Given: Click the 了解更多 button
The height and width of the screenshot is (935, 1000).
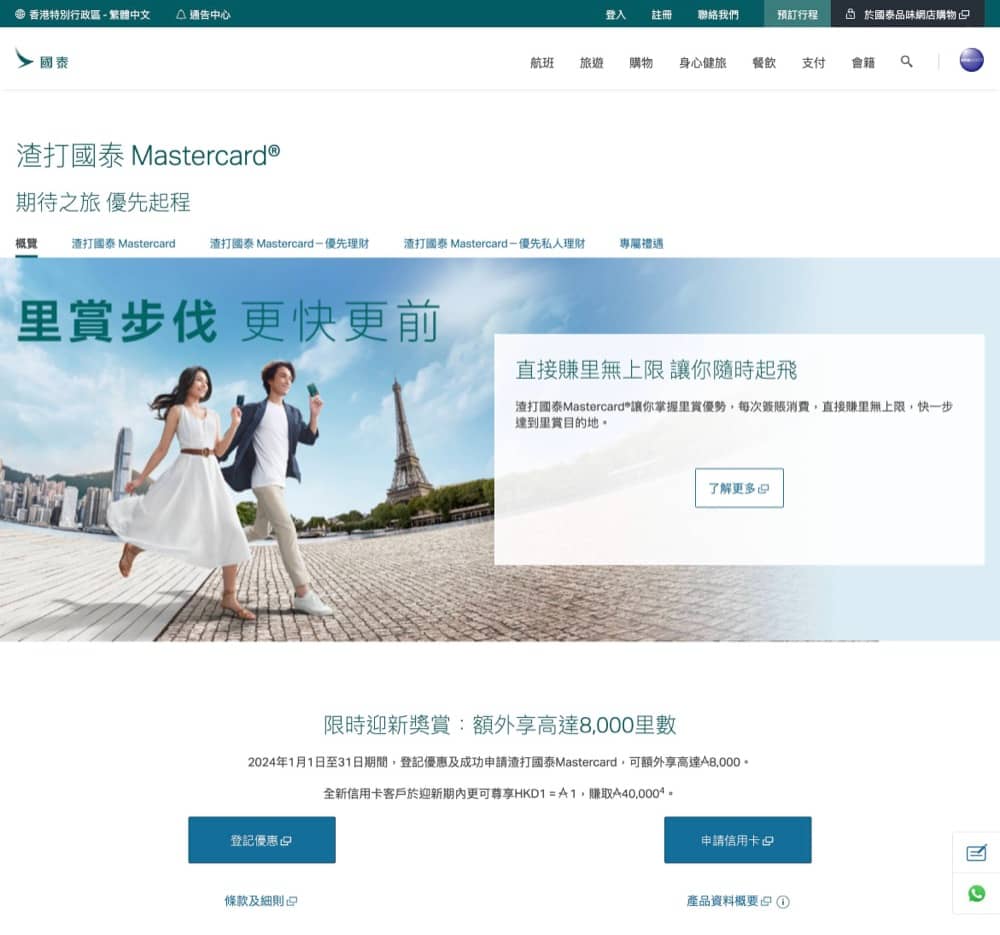Looking at the screenshot, I should tap(739, 488).
